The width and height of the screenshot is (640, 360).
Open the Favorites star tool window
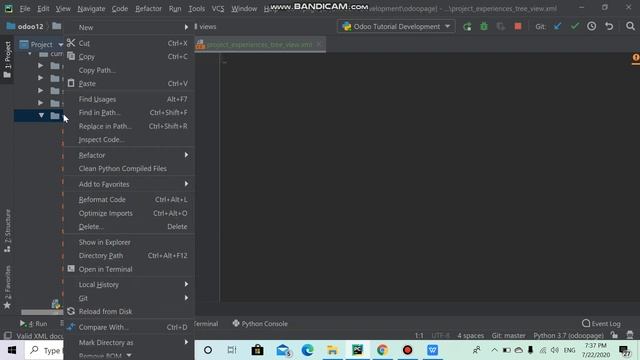(7, 305)
